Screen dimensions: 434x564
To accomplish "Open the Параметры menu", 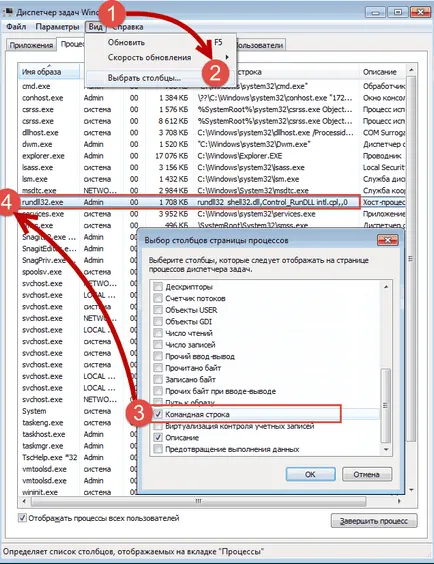I will 58,27.
